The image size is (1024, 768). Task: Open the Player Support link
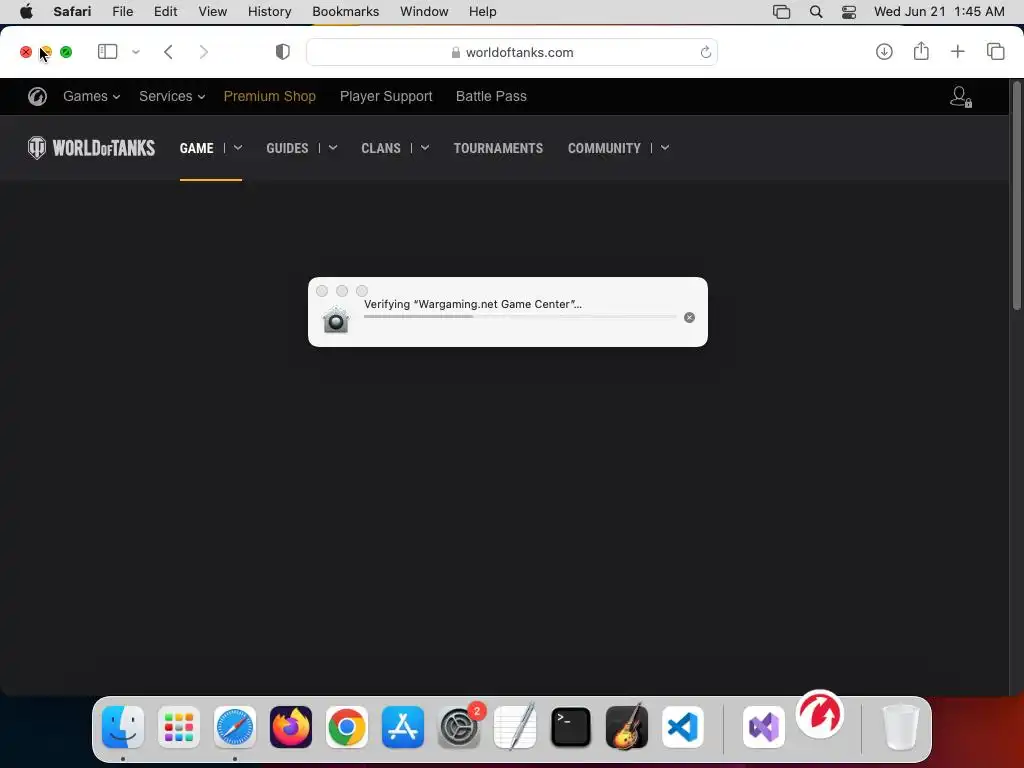(x=386, y=96)
